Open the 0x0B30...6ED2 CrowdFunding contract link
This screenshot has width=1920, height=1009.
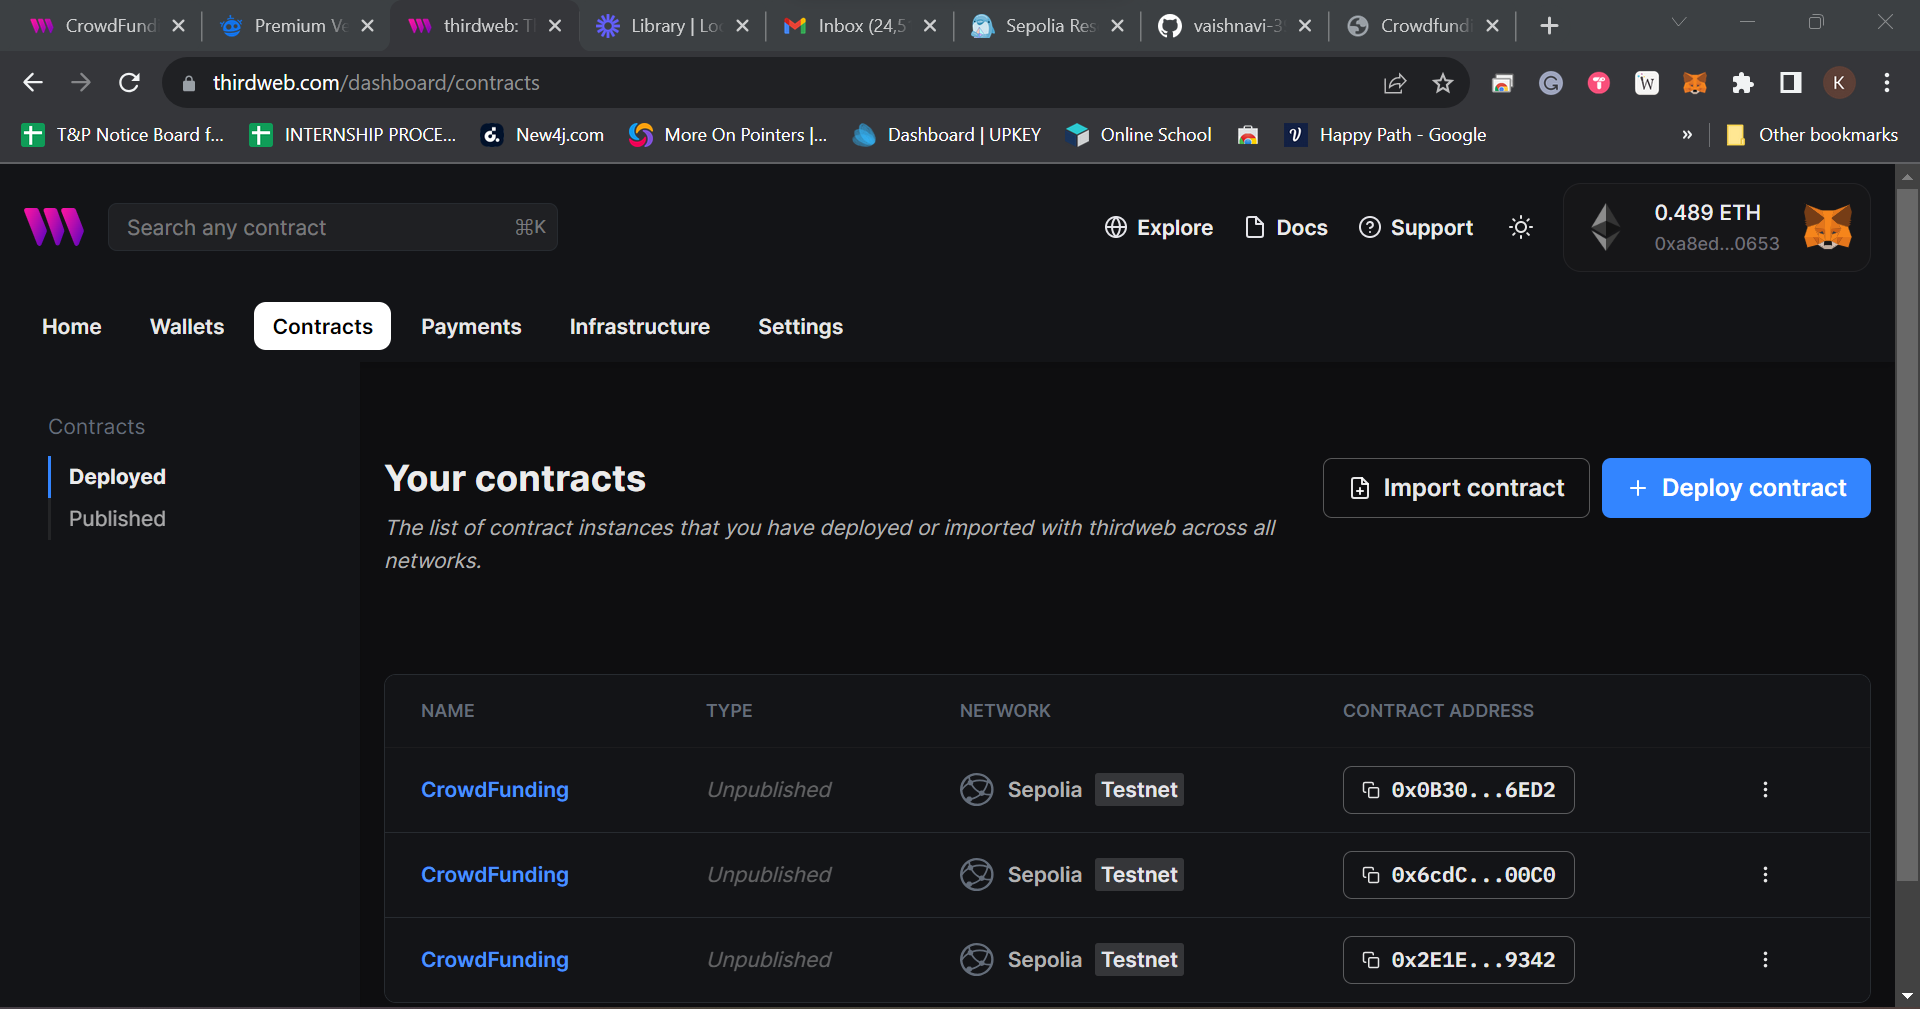pos(495,790)
